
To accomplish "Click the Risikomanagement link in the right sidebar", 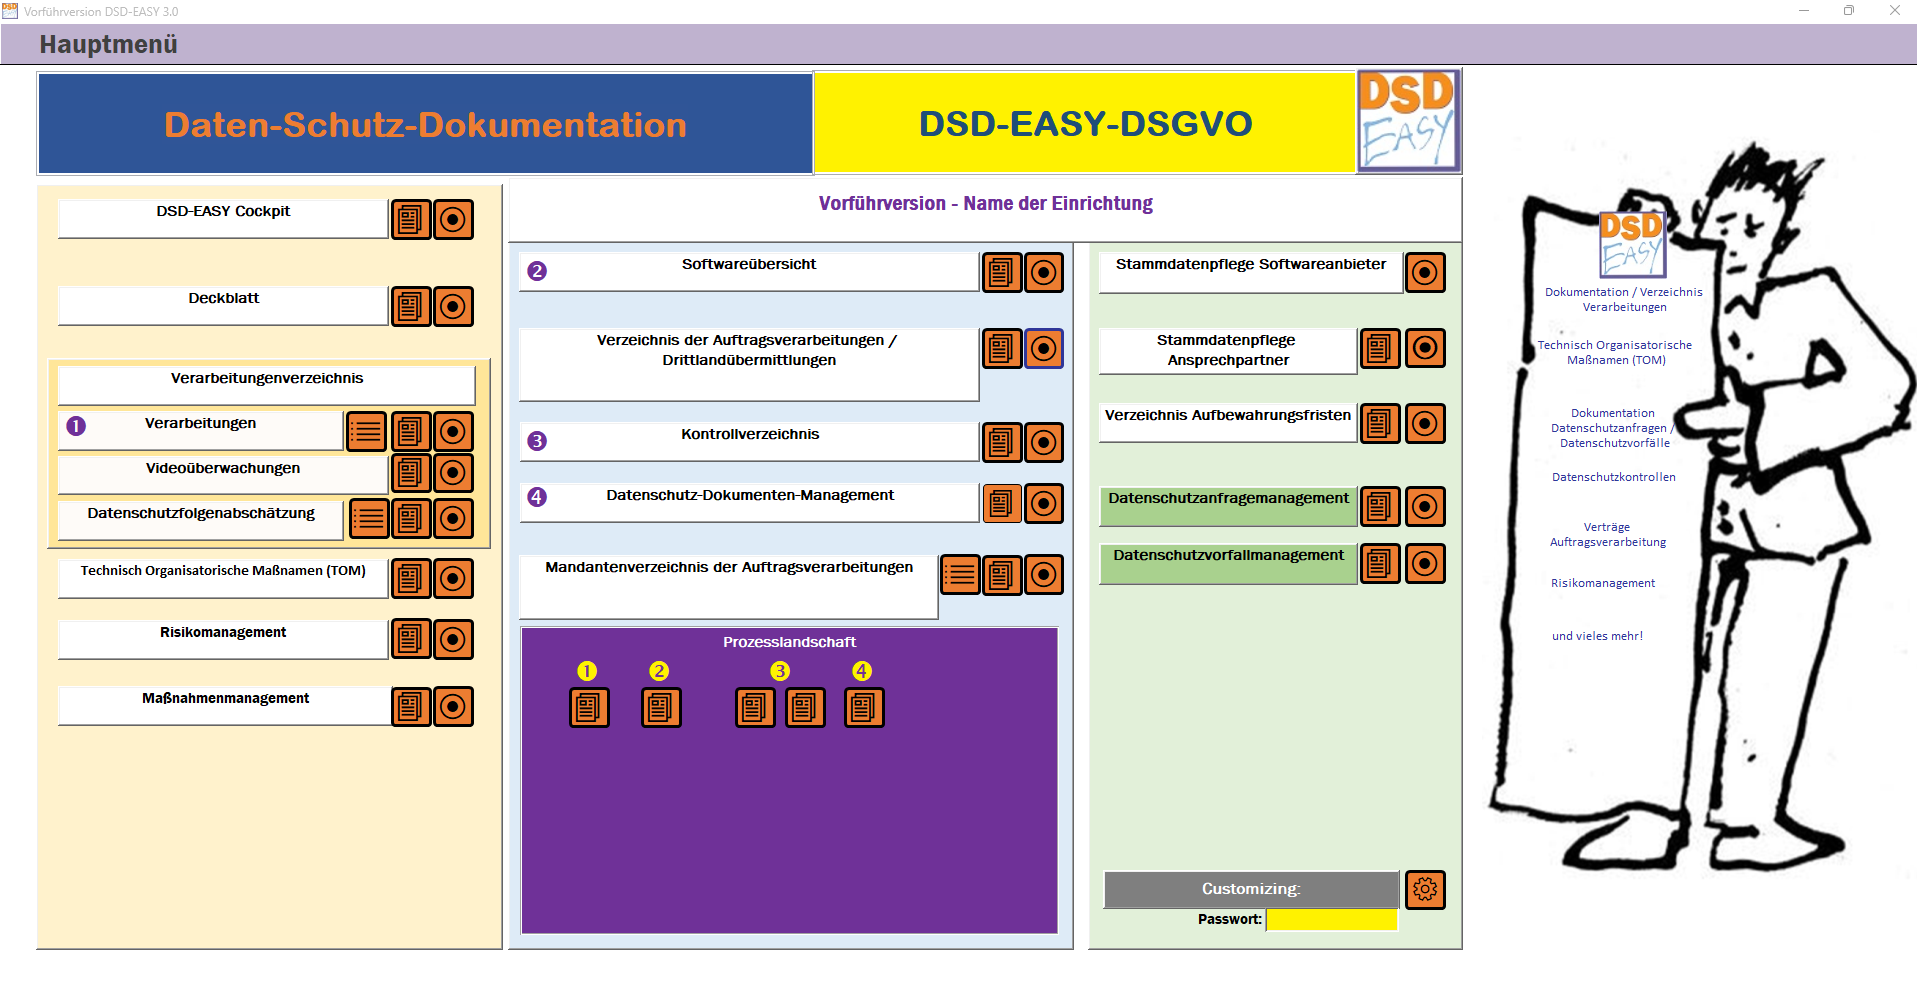I will (x=1602, y=582).
